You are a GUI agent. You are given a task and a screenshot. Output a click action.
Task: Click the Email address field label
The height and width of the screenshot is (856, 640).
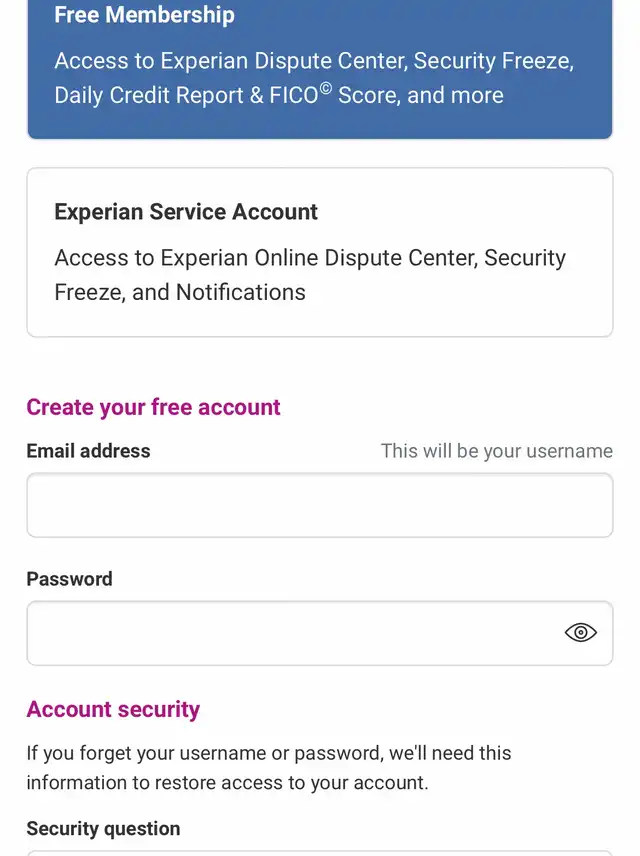pyautogui.click(x=88, y=451)
